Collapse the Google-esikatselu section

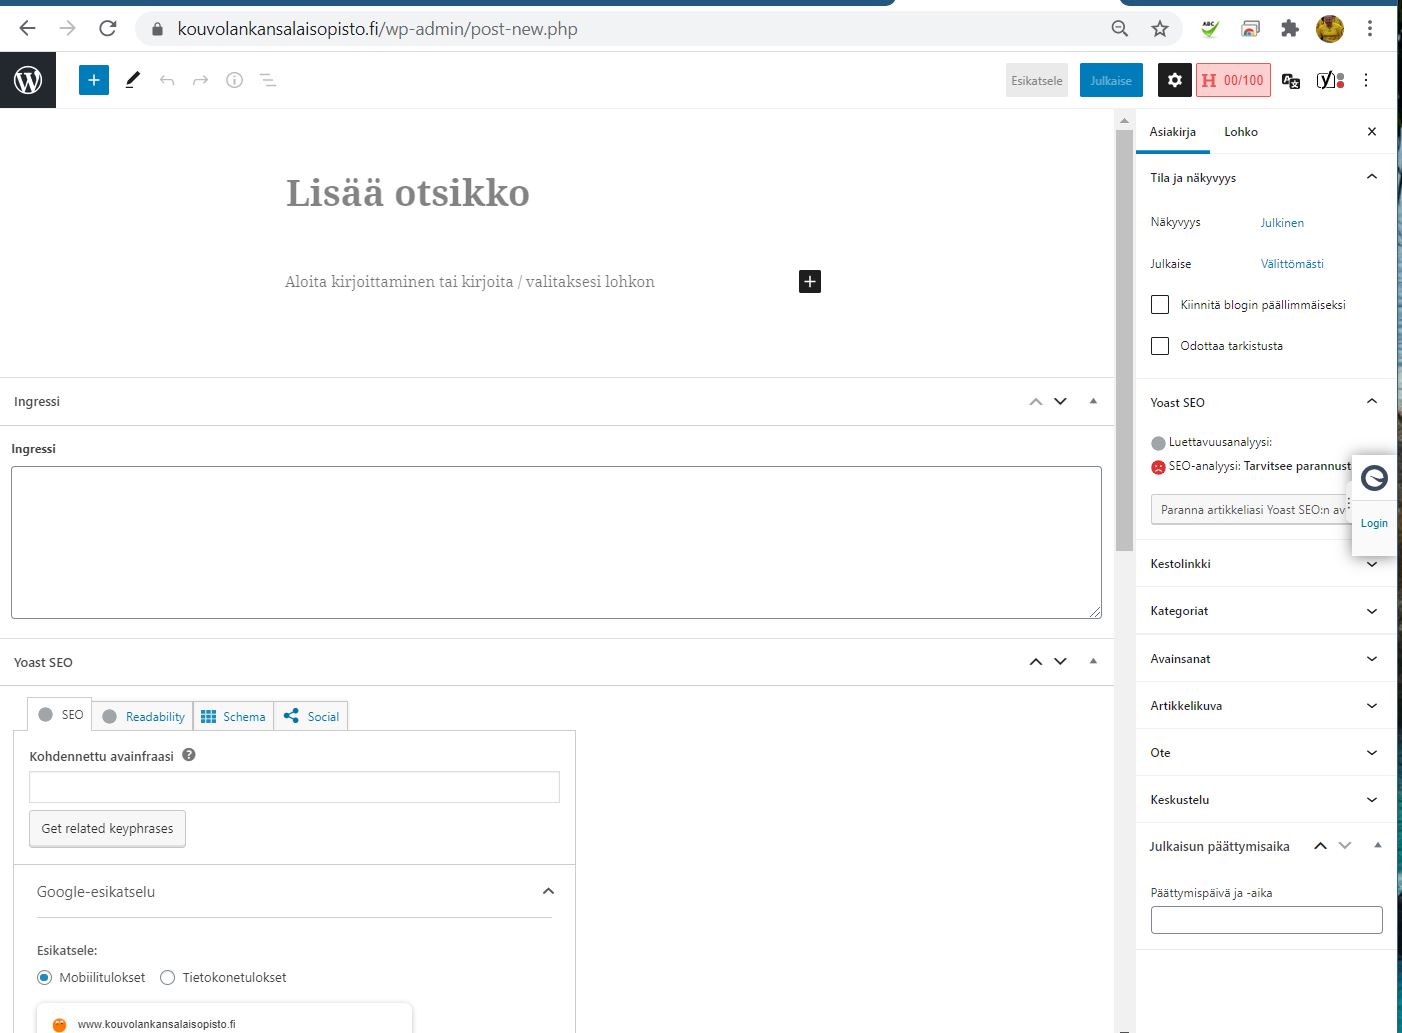548,891
